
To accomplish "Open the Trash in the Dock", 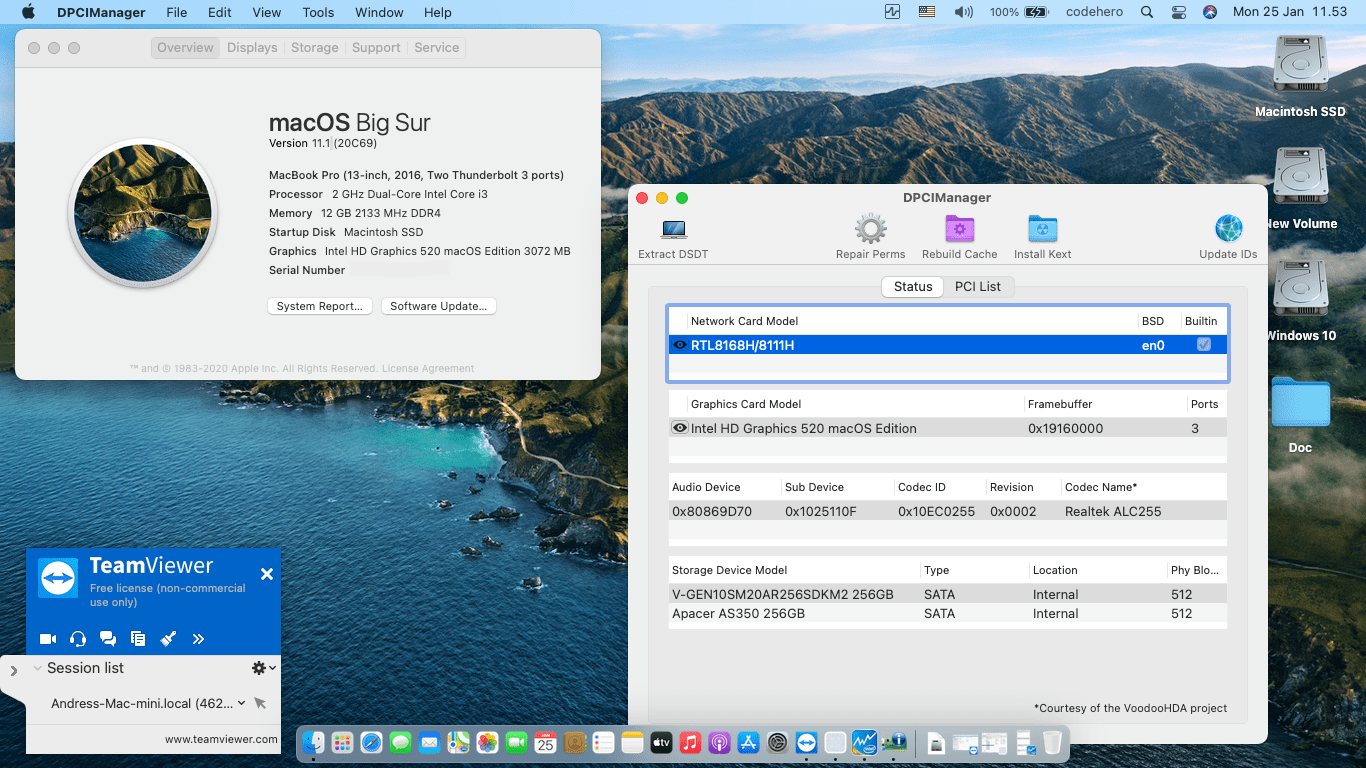I will pyautogui.click(x=1052, y=742).
